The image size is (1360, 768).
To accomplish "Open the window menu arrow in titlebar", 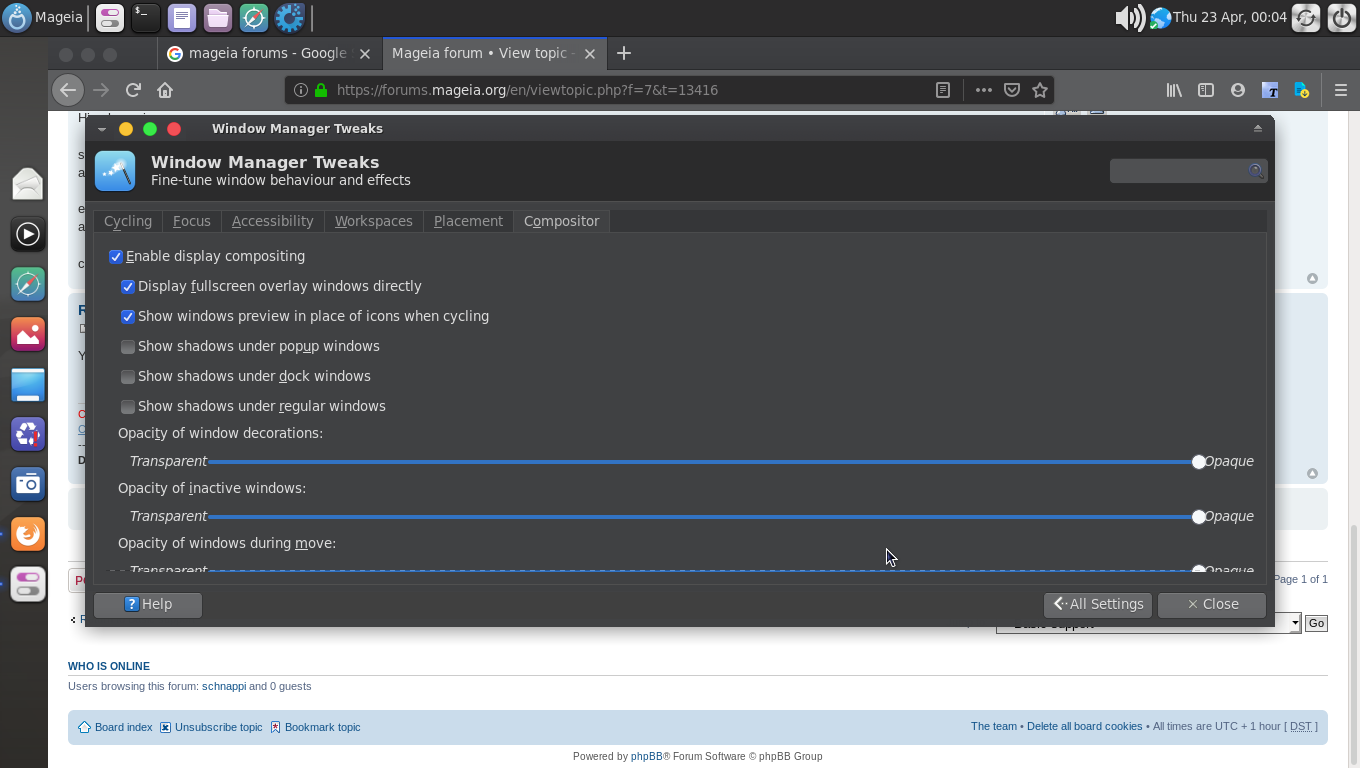I will [102, 129].
